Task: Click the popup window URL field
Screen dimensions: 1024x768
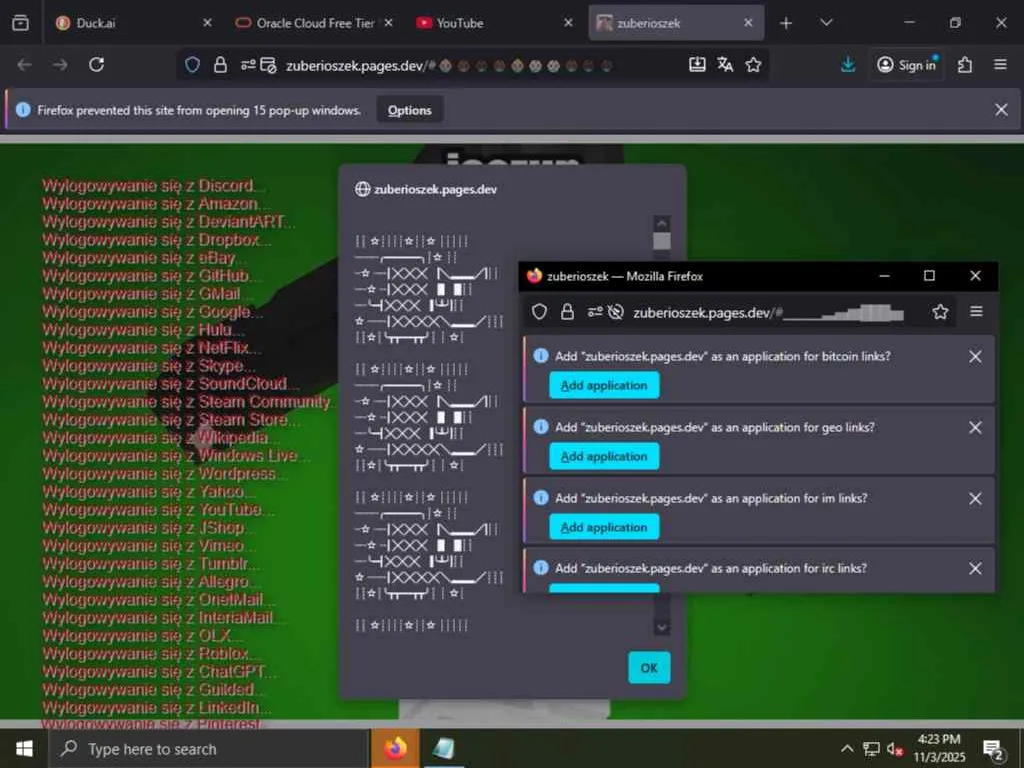Action: (x=769, y=313)
